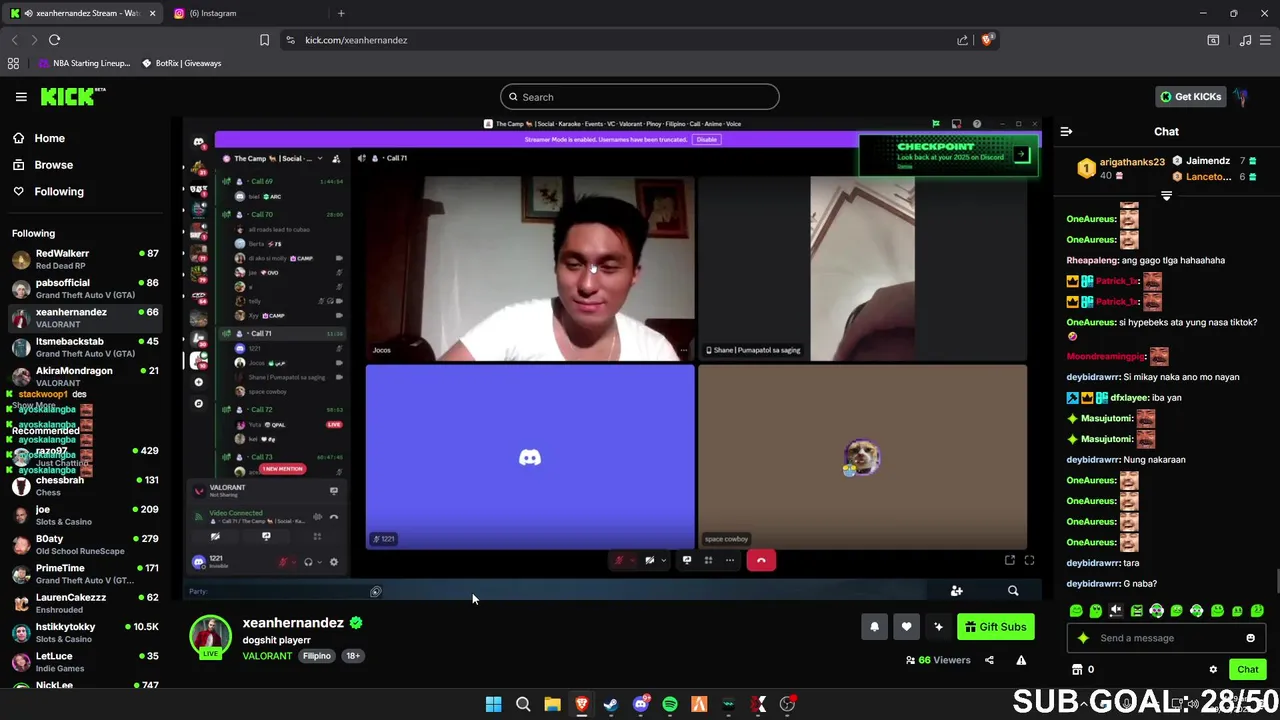The height and width of the screenshot is (720, 1280).
Task: Click the 1 NEW MENTION badge in Discord
Action: pos(282,469)
